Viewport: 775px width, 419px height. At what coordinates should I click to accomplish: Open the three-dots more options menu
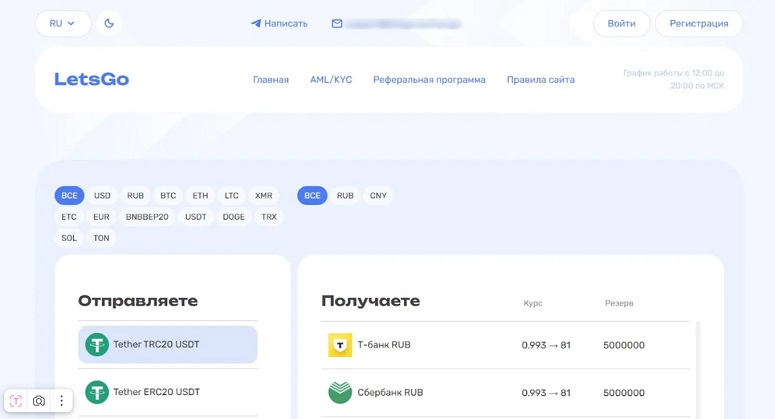[61, 401]
